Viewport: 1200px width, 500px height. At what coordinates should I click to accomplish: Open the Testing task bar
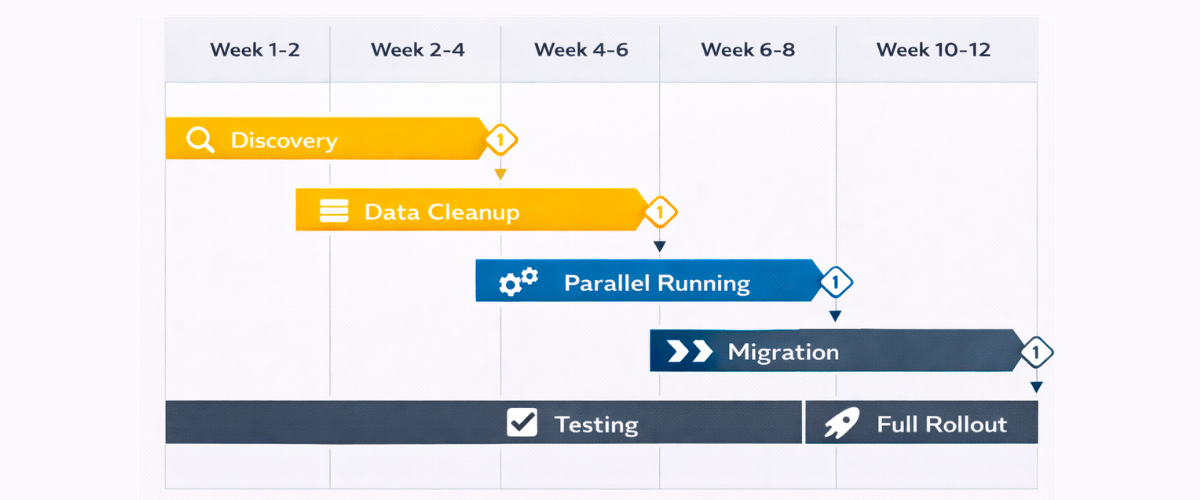[400, 423]
